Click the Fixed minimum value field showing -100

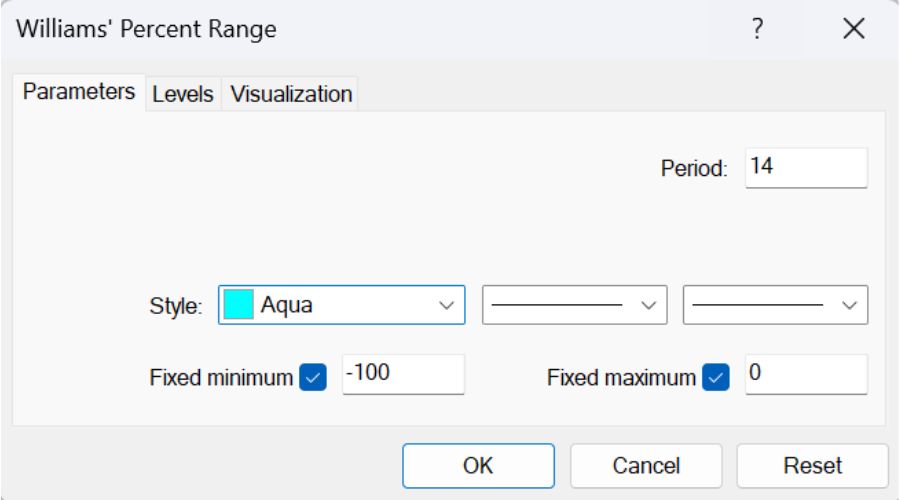(x=403, y=375)
